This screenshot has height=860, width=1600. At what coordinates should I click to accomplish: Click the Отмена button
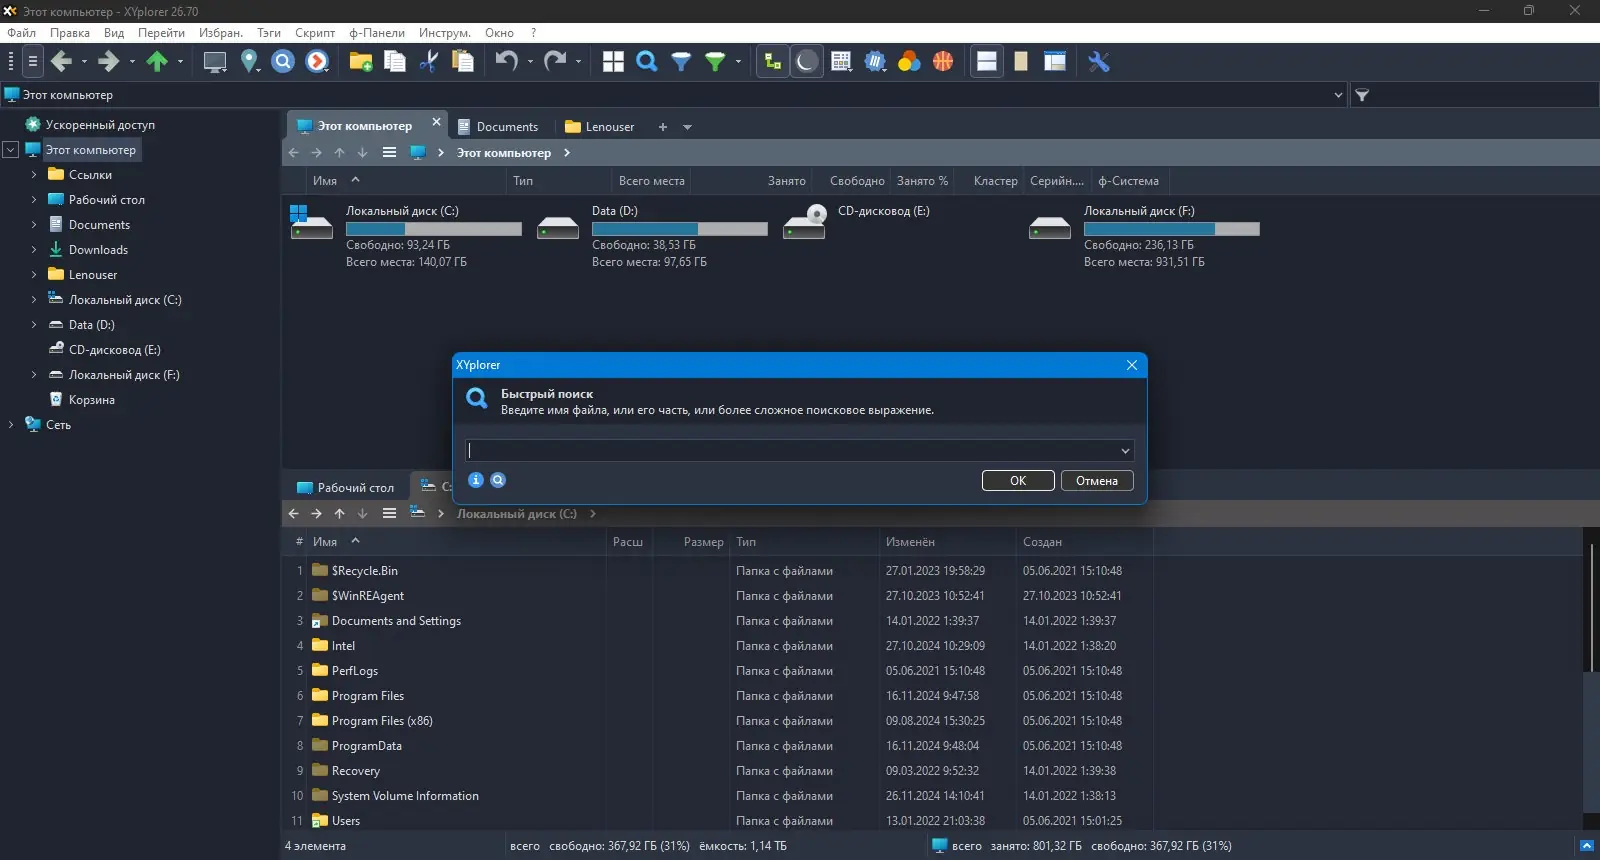(1097, 481)
